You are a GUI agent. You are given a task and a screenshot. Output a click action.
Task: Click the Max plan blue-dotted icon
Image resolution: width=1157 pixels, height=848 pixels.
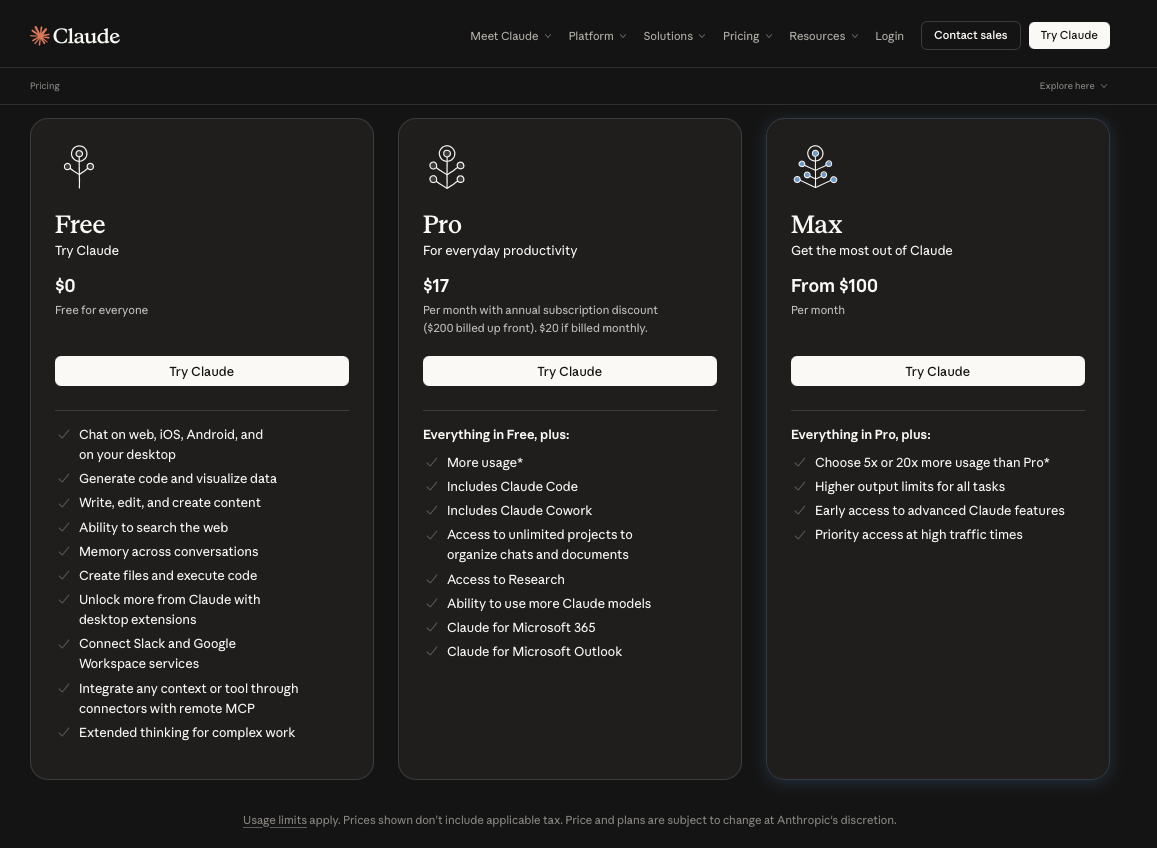click(815, 166)
